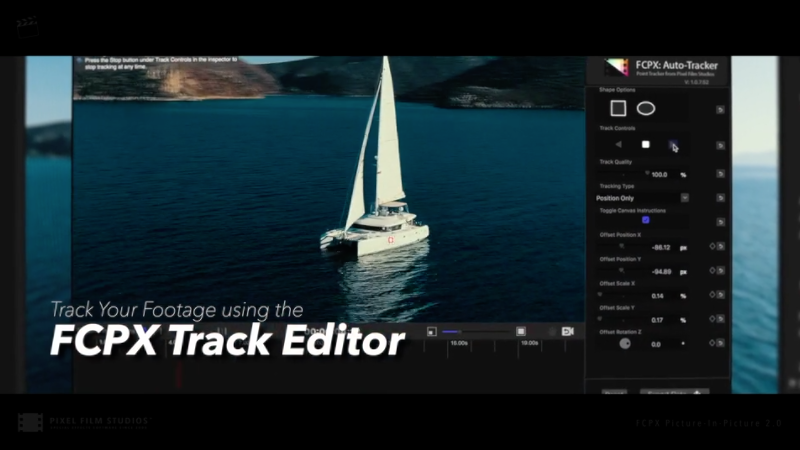Click the 19.00s timeline ruler mark
The image size is (800, 450).
pos(529,343)
